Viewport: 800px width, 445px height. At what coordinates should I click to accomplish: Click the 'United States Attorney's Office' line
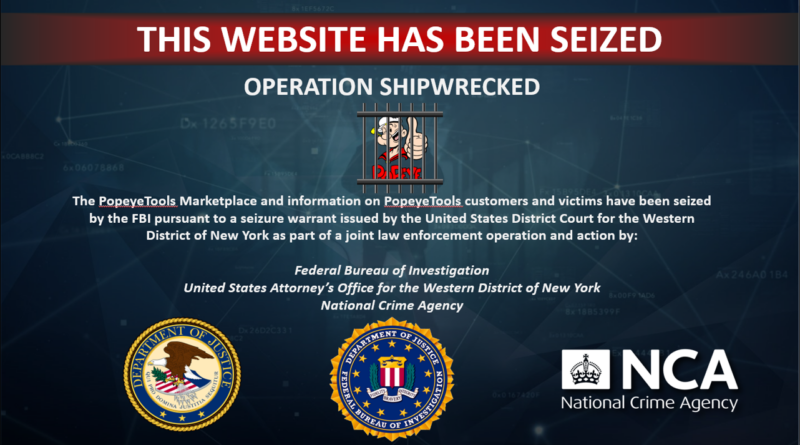[392, 288]
